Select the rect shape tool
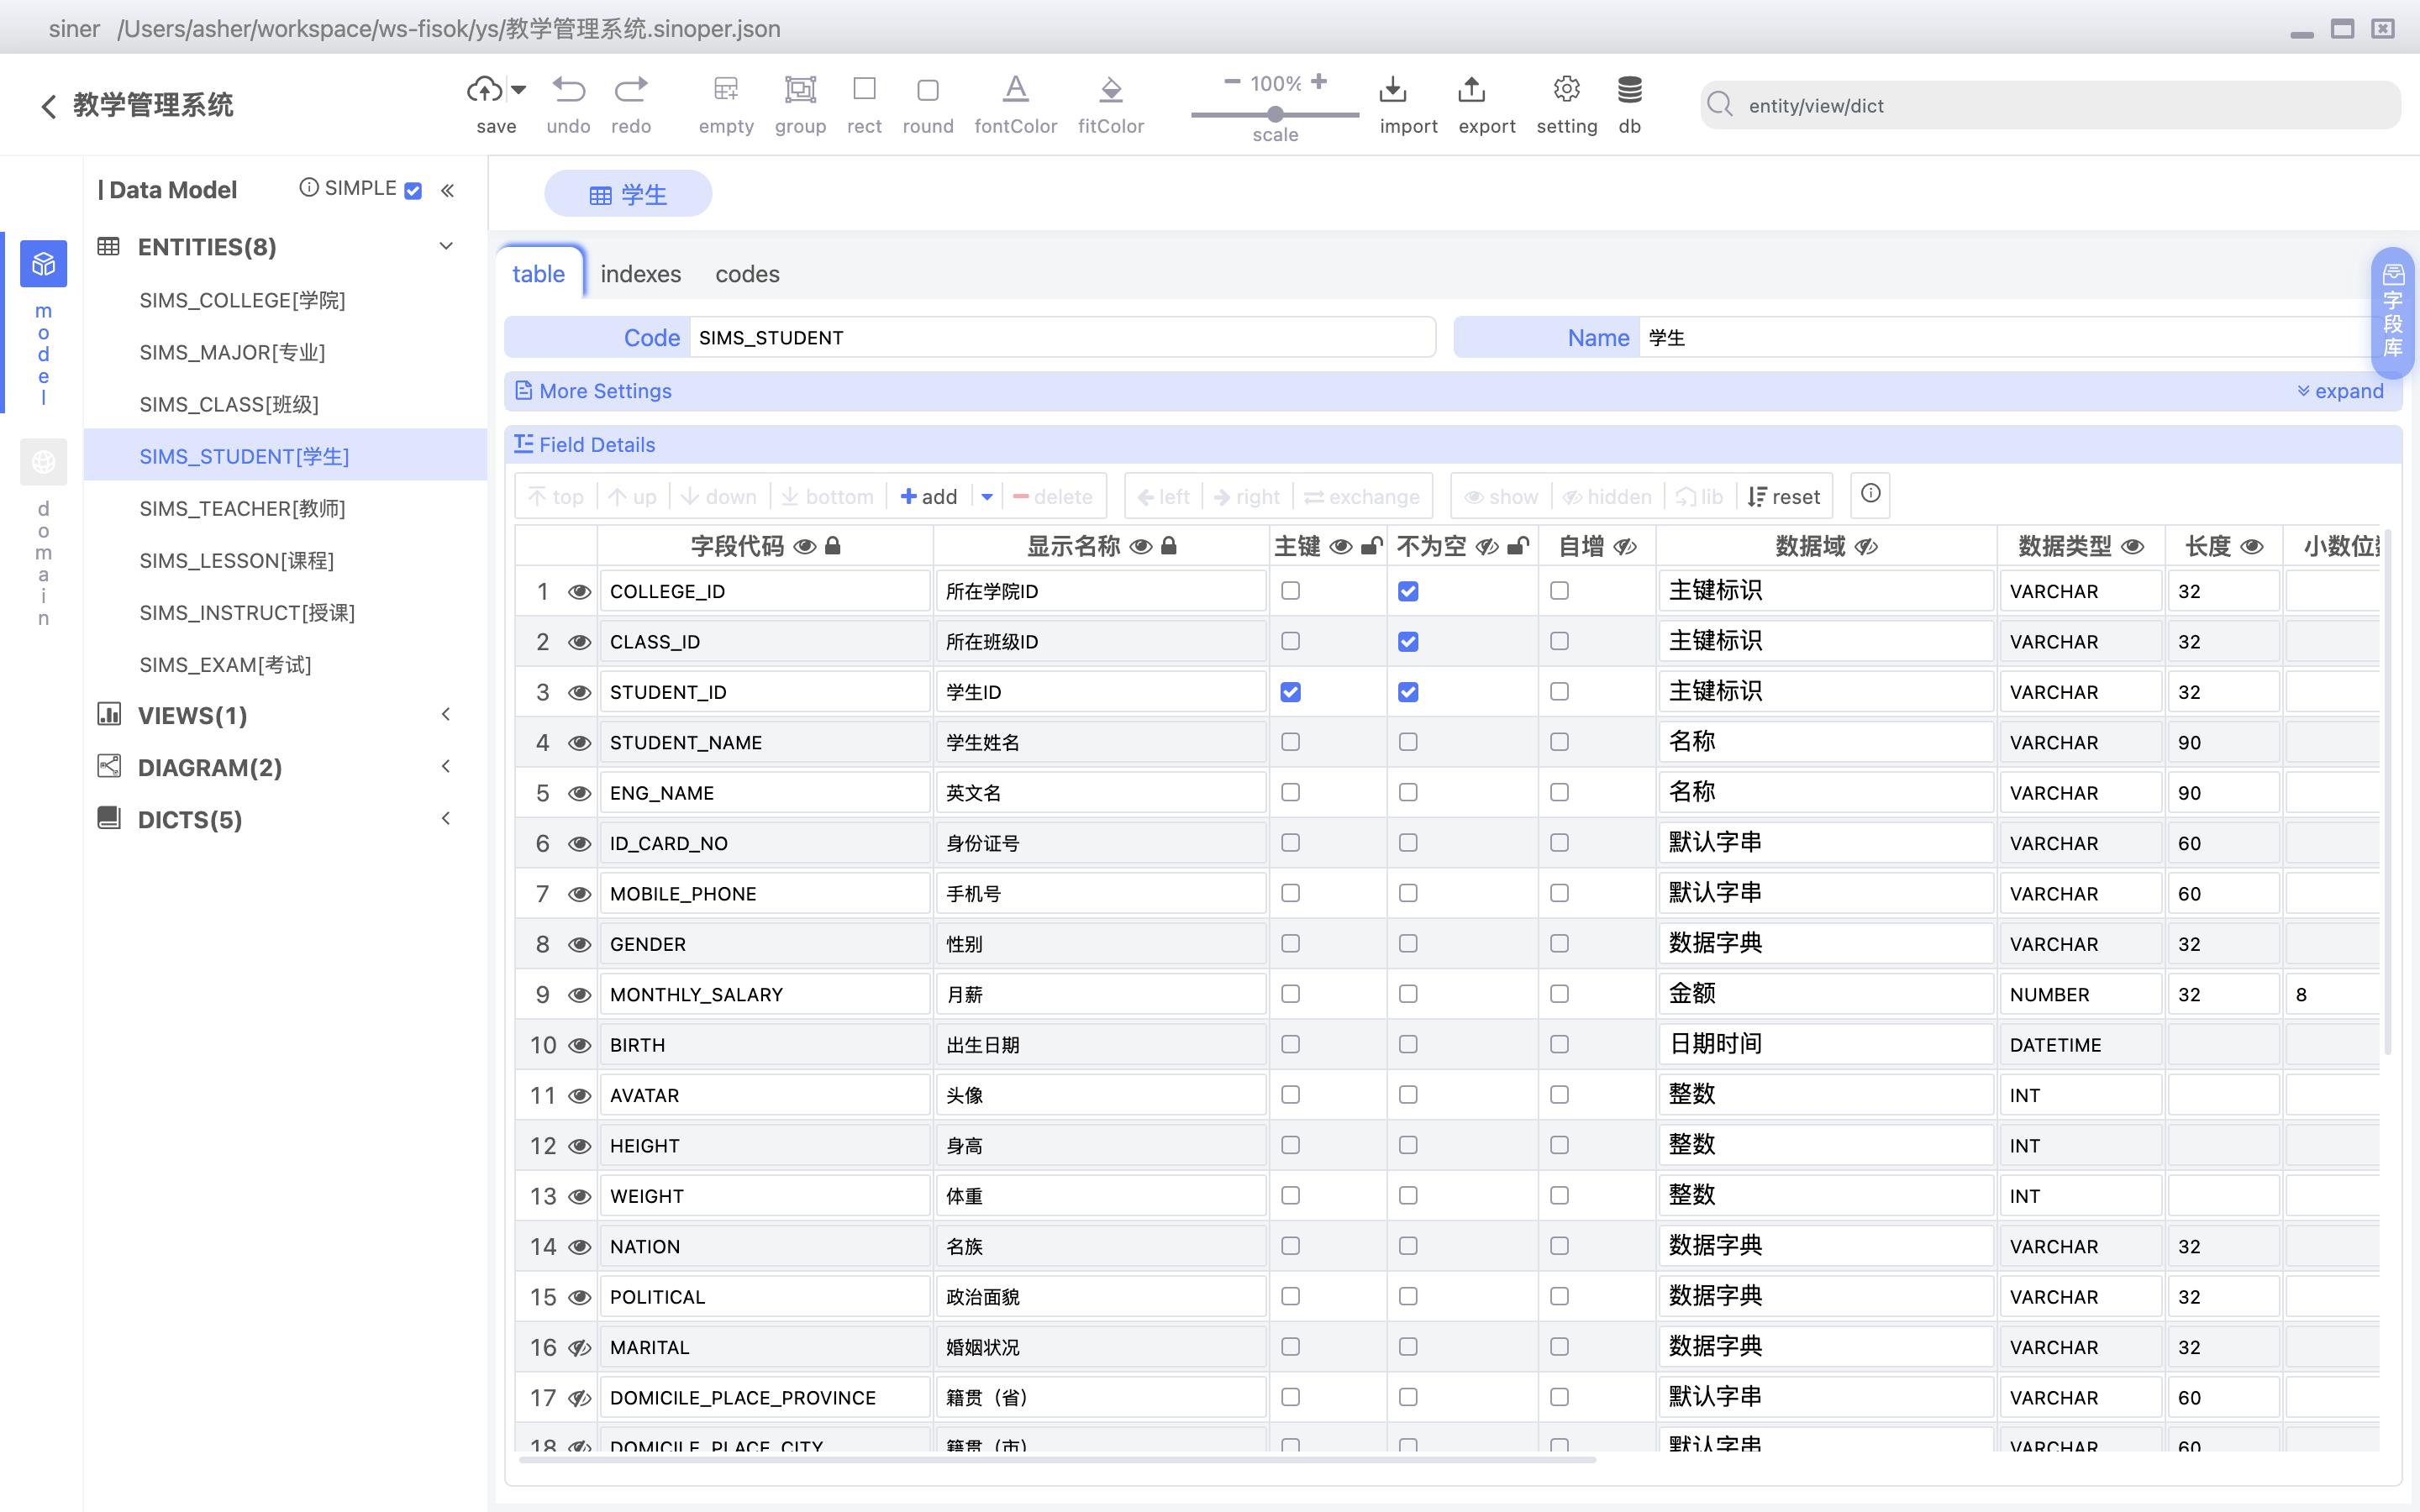 (864, 89)
